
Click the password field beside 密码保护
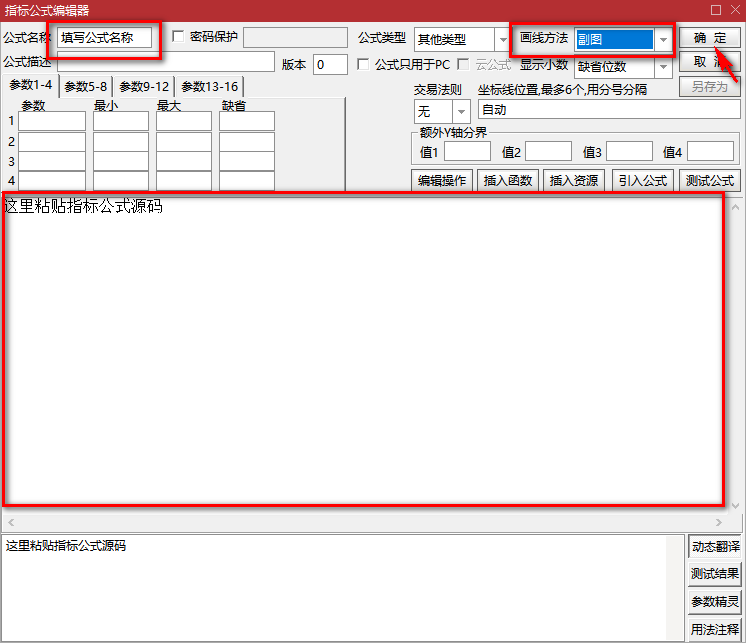pyautogui.click(x=295, y=38)
